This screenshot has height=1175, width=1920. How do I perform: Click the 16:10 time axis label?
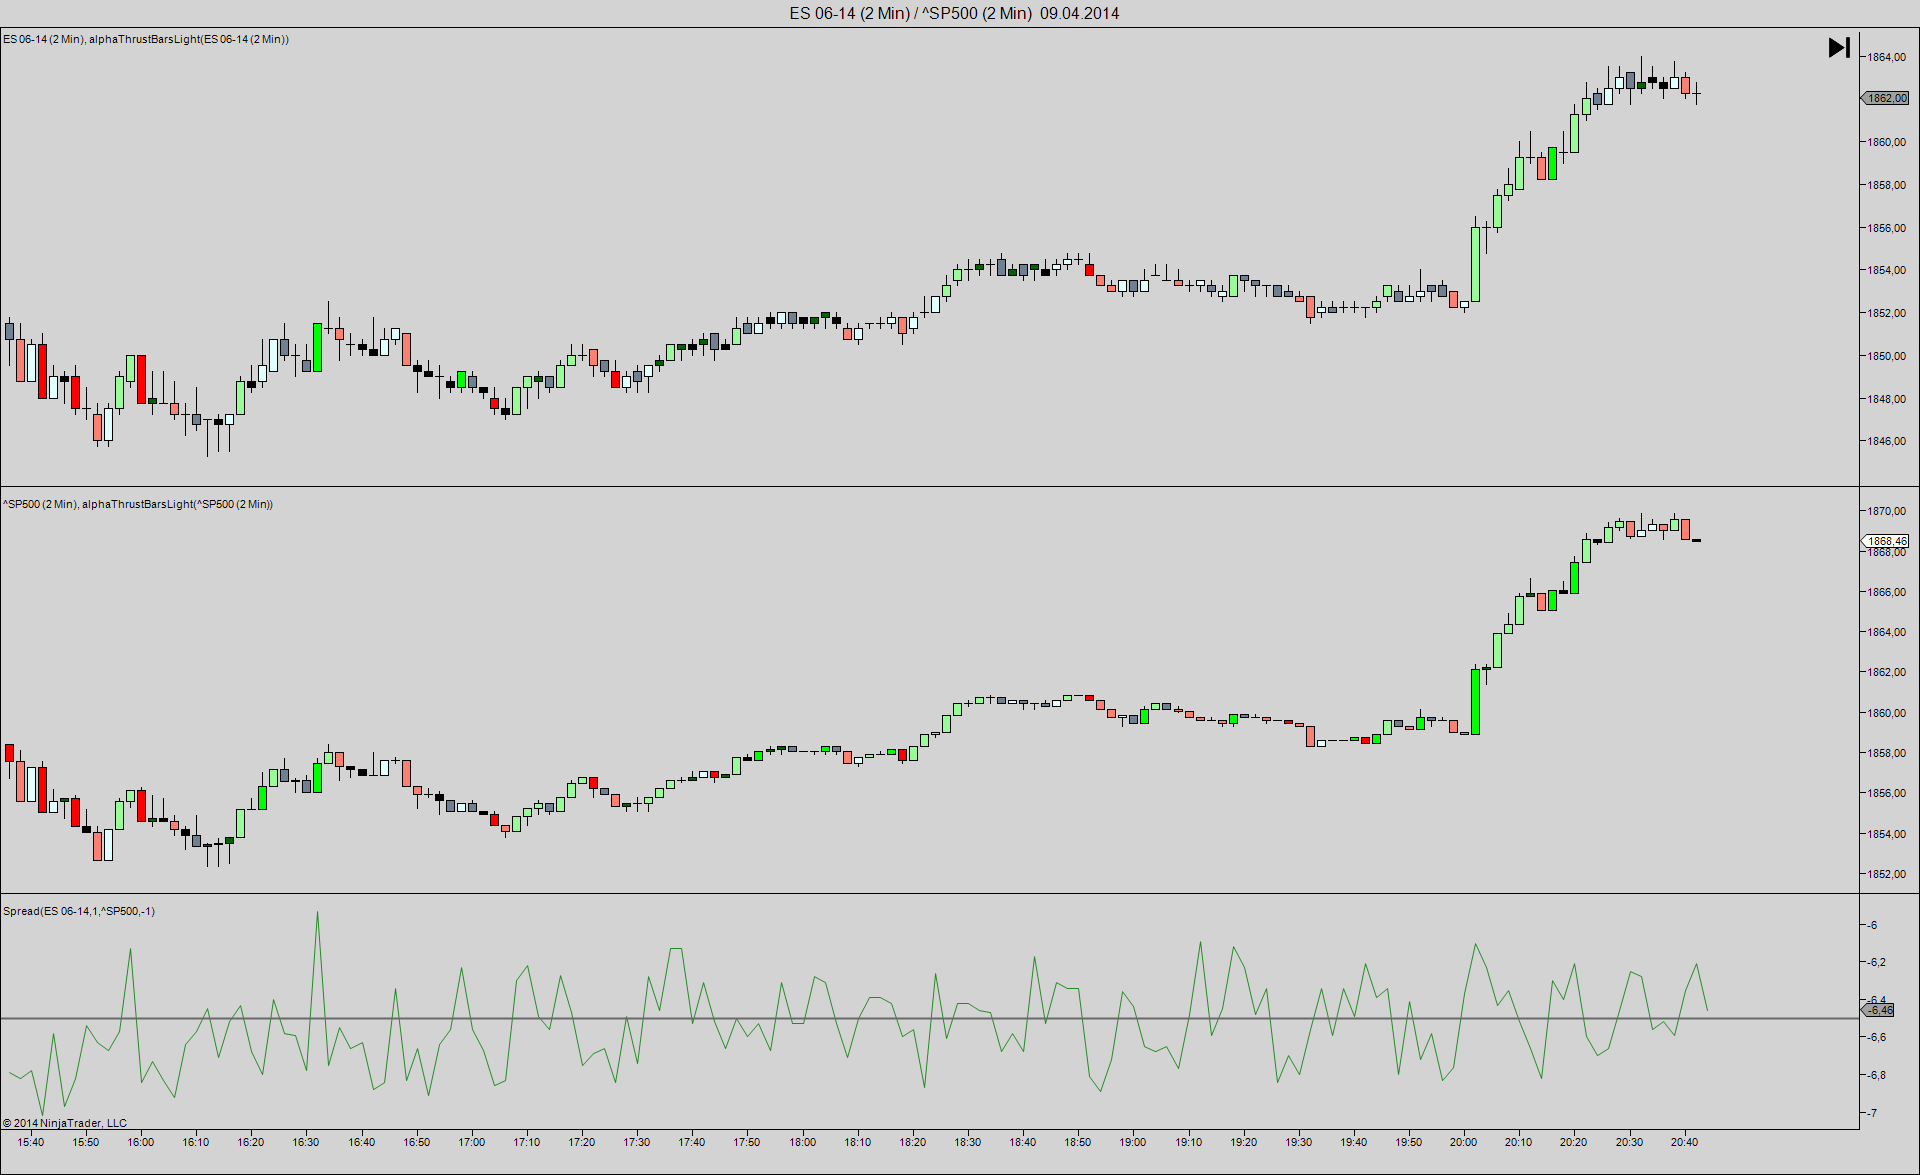pyautogui.click(x=196, y=1142)
